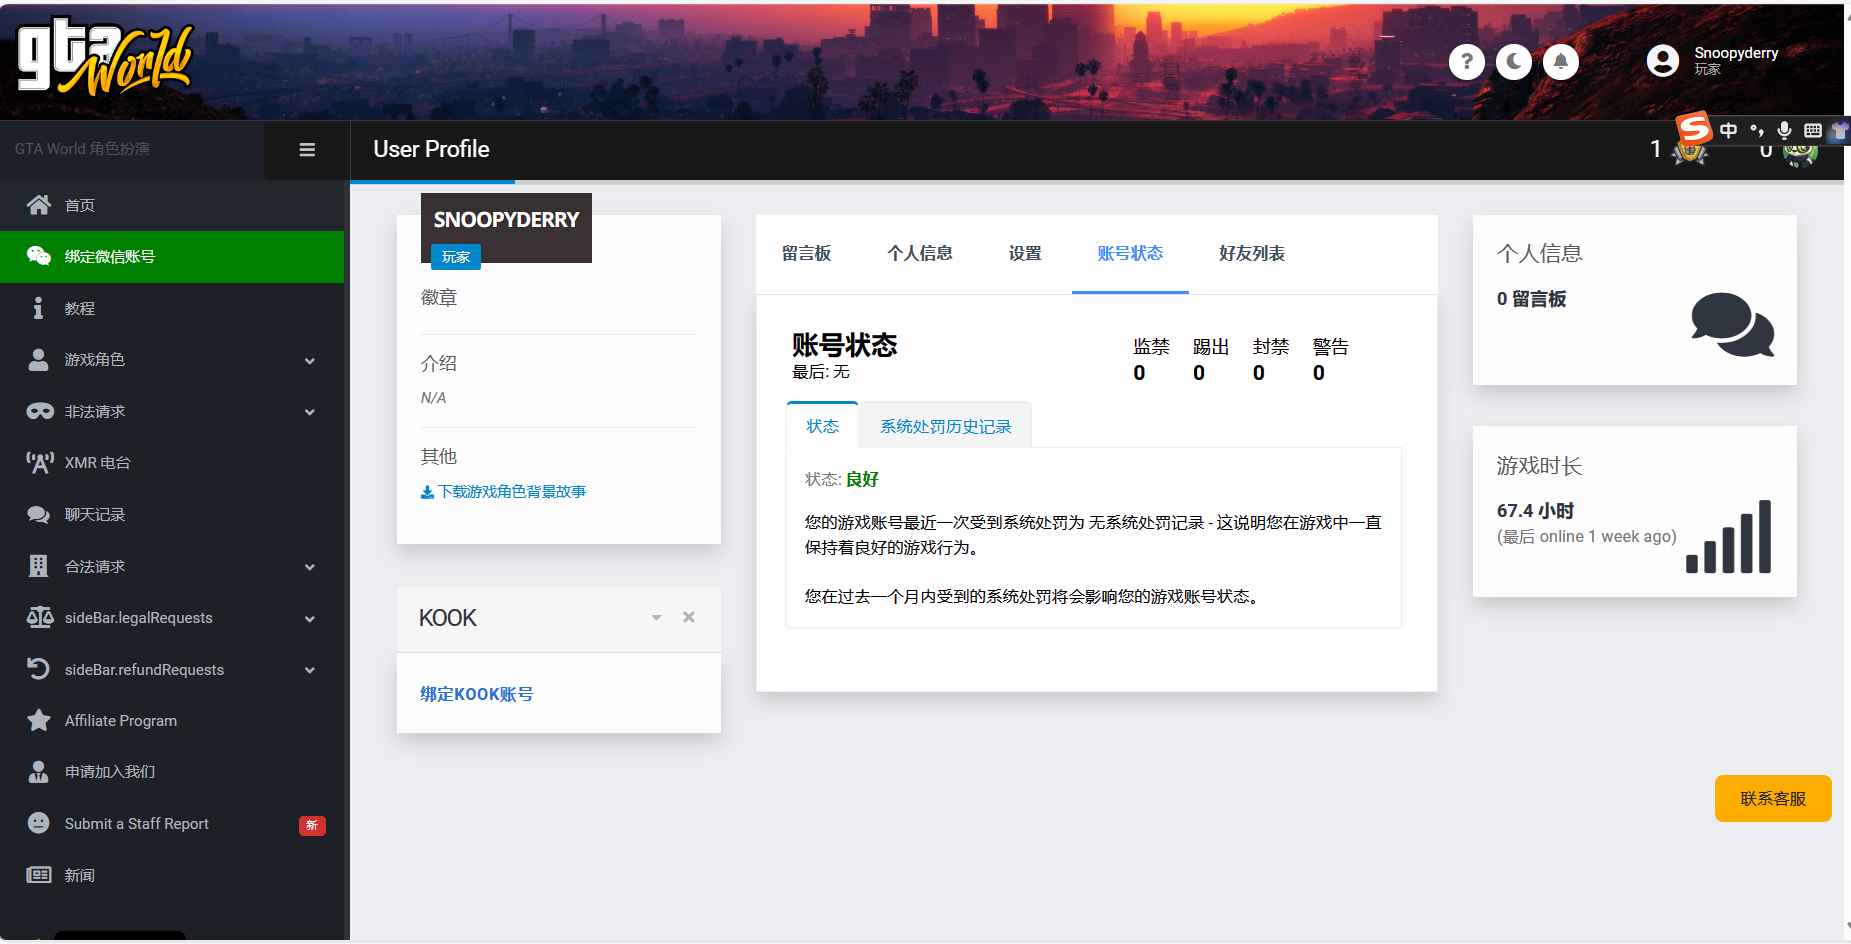Open the help question mark icon
This screenshot has width=1851, height=944.
[x=1466, y=62]
